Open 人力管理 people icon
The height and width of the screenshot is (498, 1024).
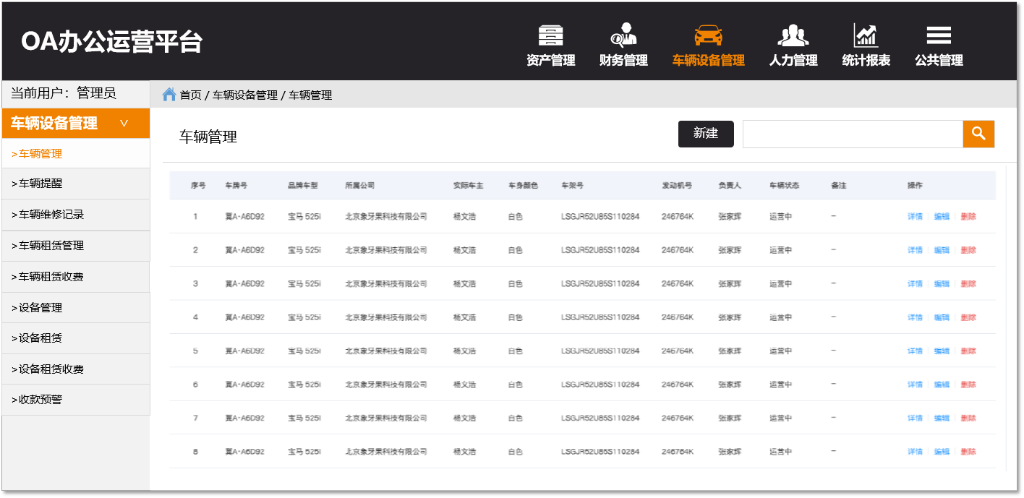click(x=793, y=36)
